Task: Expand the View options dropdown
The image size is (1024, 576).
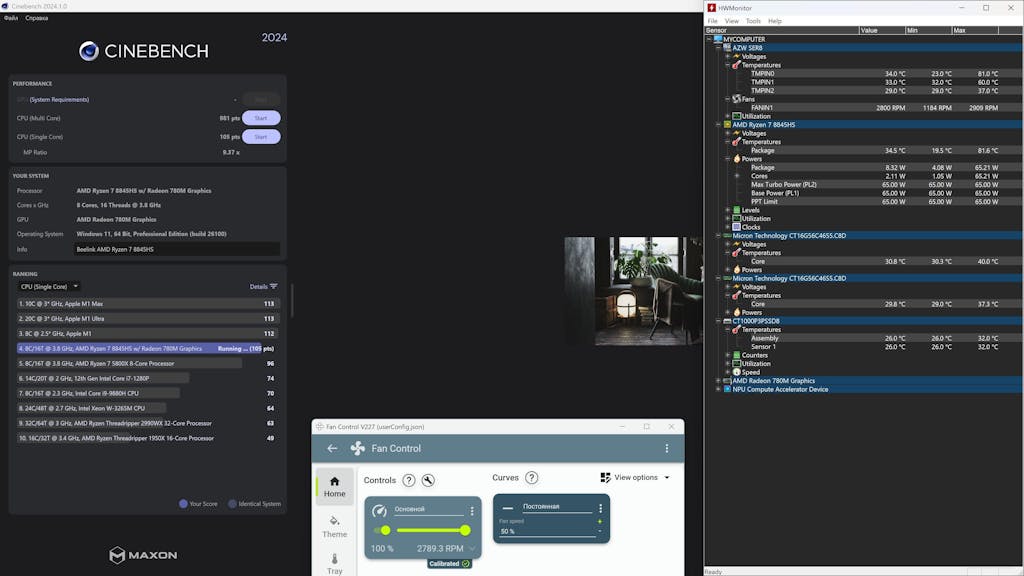Action: [x=635, y=478]
